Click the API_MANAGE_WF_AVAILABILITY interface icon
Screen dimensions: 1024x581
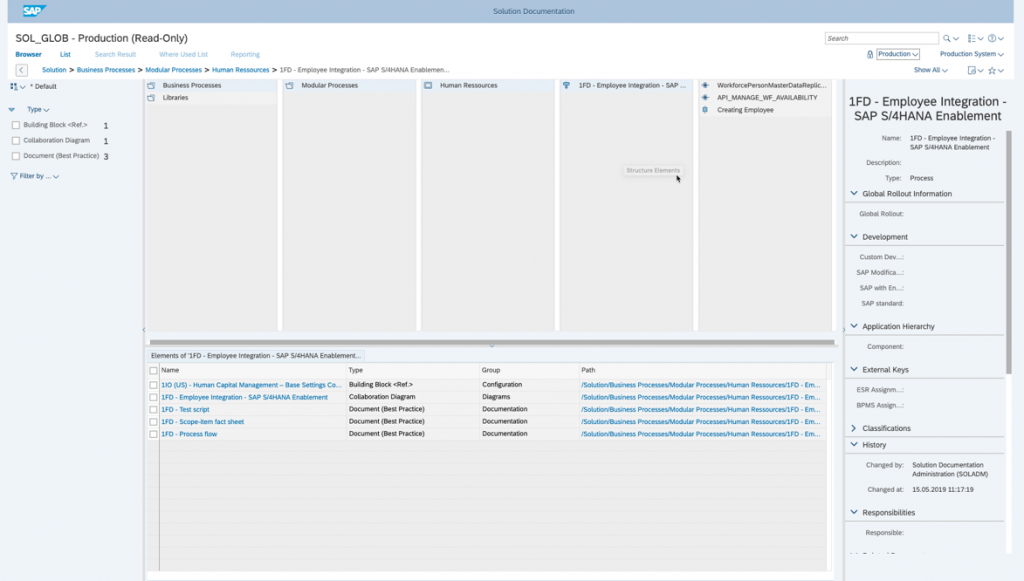[x=705, y=97]
